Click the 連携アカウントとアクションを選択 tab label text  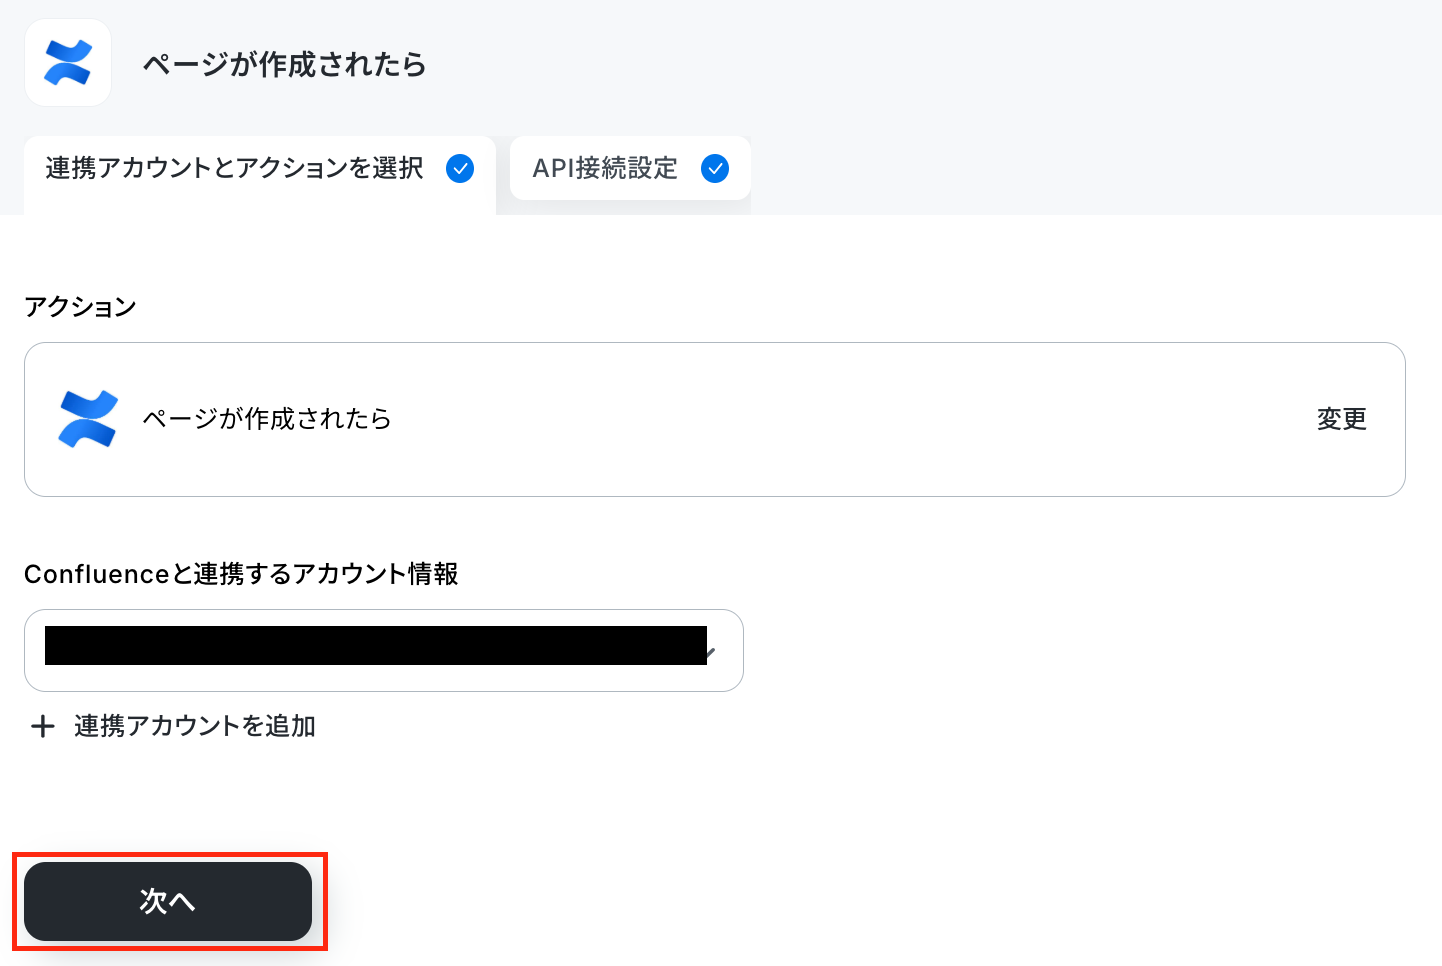[x=234, y=168]
